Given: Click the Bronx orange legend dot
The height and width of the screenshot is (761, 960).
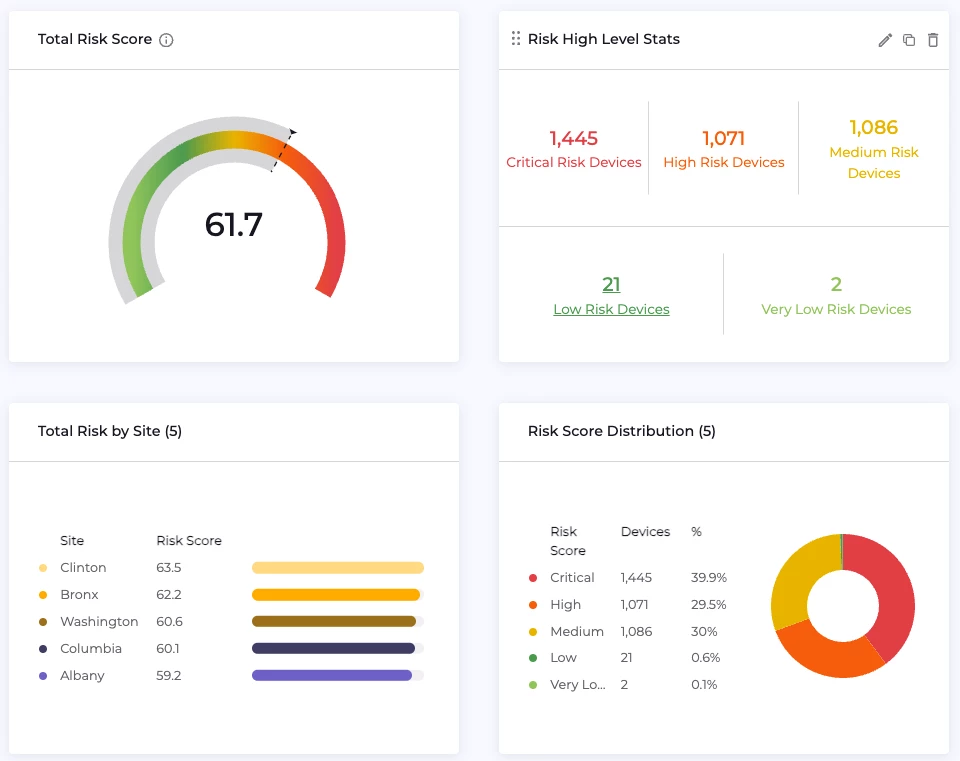Looking at the screenshot, I should [43, 595].
